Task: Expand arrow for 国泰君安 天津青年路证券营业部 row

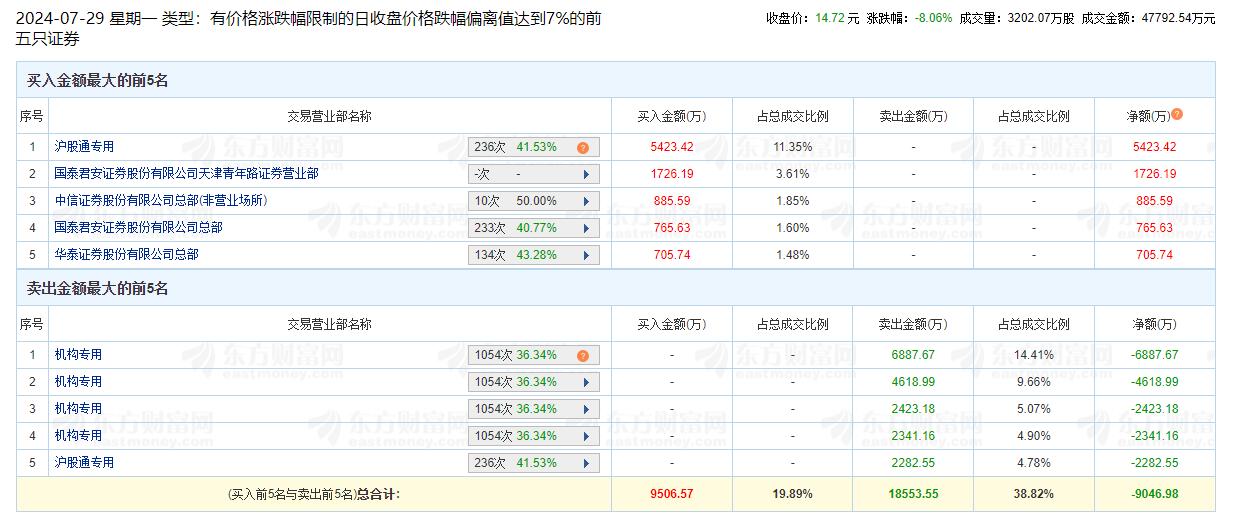Action: pyautogui.click(x=586, y=174)
